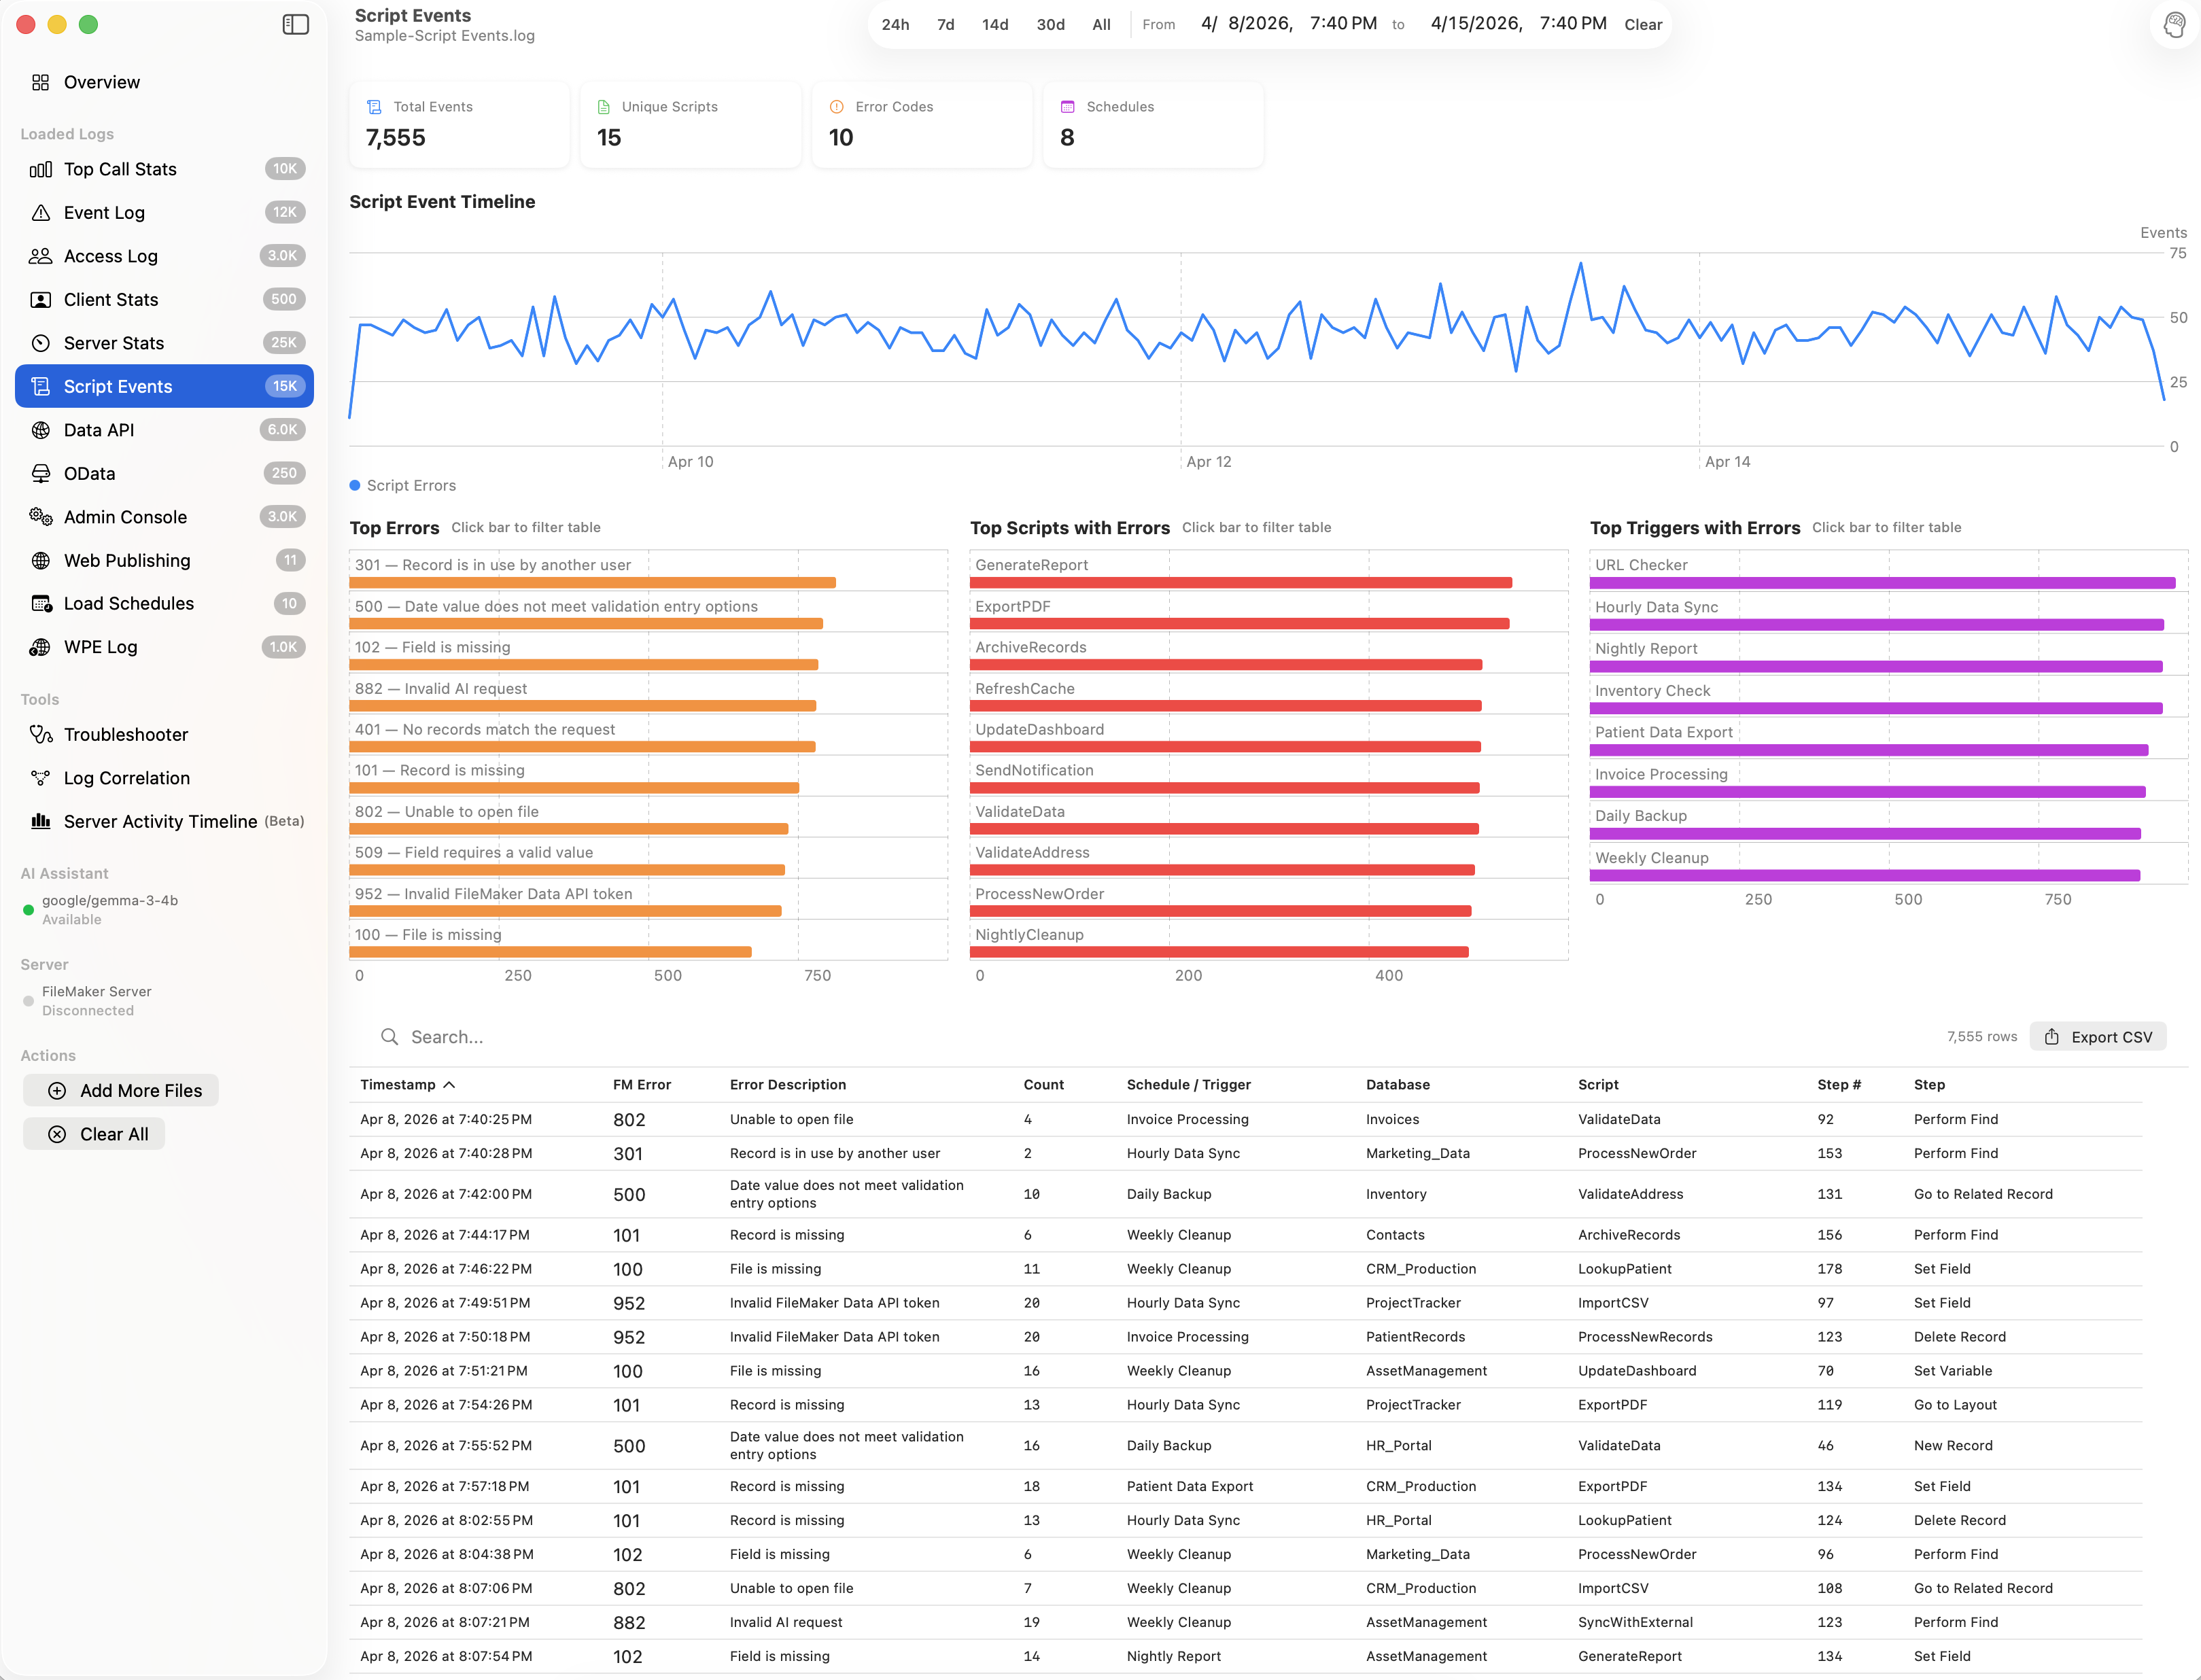Click the FM Error column header
Viewport: 2201px width, 1680px height.
tap(641, 1085)
